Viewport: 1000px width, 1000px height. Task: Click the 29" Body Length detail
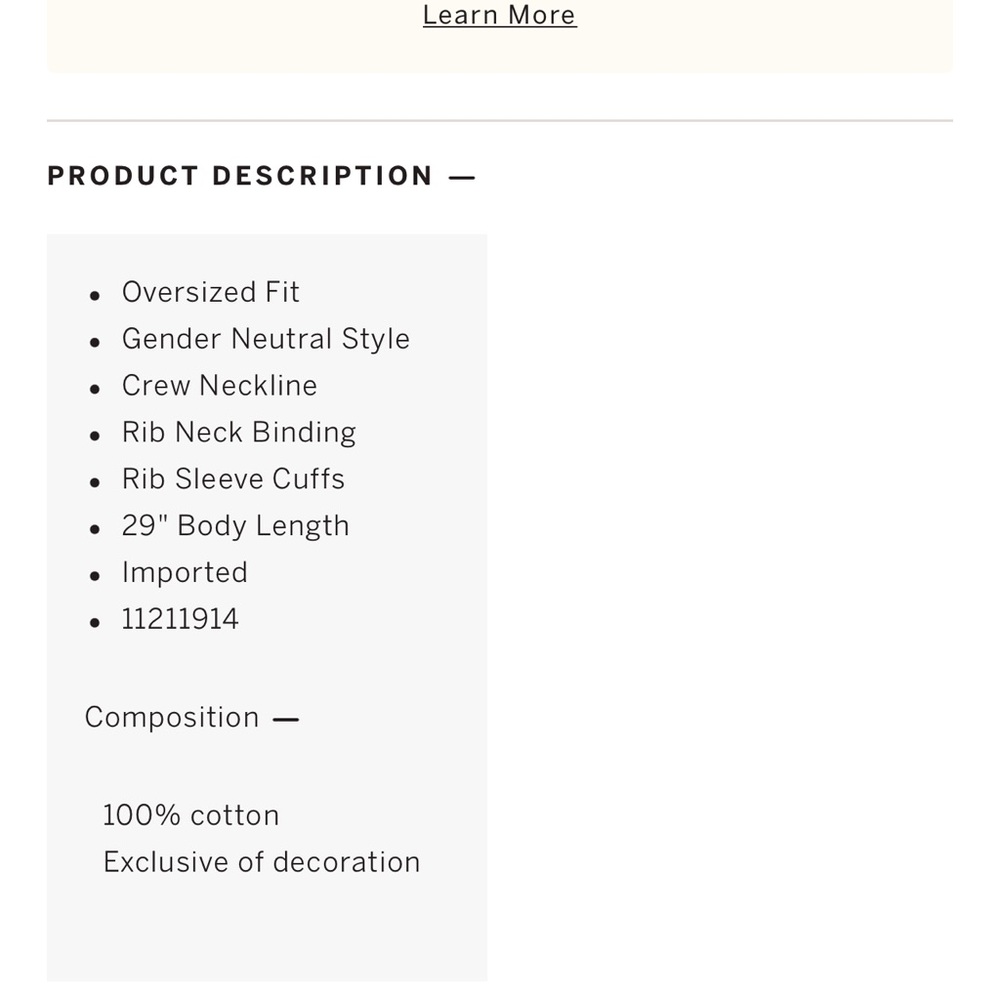(x=235, y=526)
